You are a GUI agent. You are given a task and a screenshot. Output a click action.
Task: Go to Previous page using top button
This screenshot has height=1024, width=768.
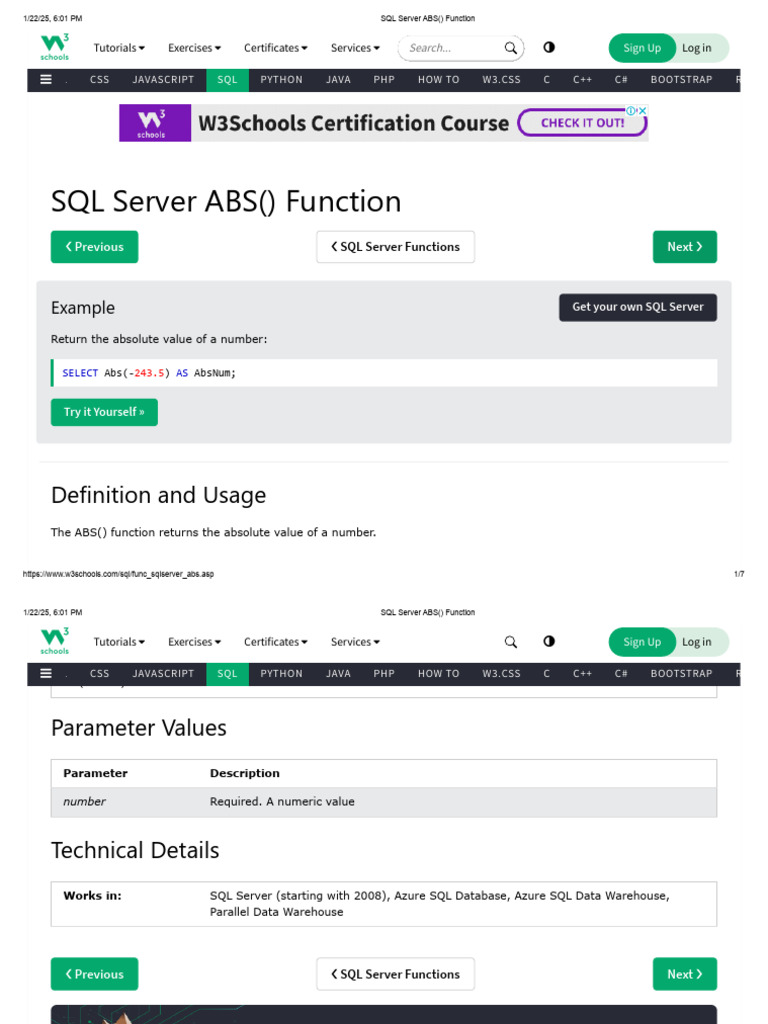94,247
